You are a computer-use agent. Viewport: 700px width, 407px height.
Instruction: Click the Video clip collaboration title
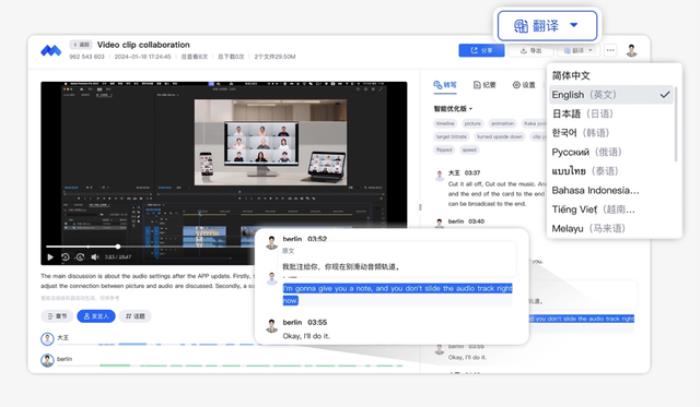143,45
